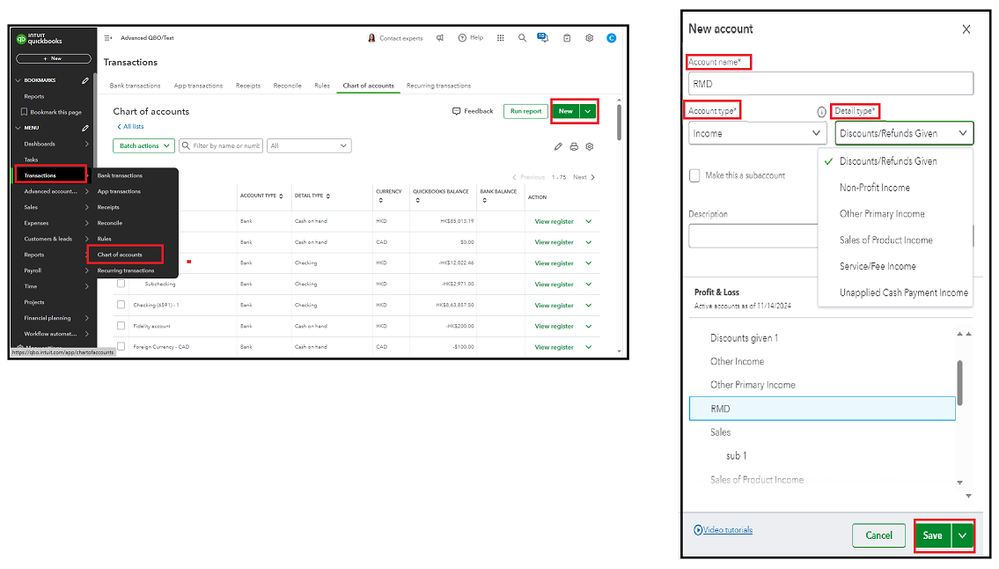Screen dimensions: 999x569
Task: Click the Contact experts avatar
Action: [371, 38]
